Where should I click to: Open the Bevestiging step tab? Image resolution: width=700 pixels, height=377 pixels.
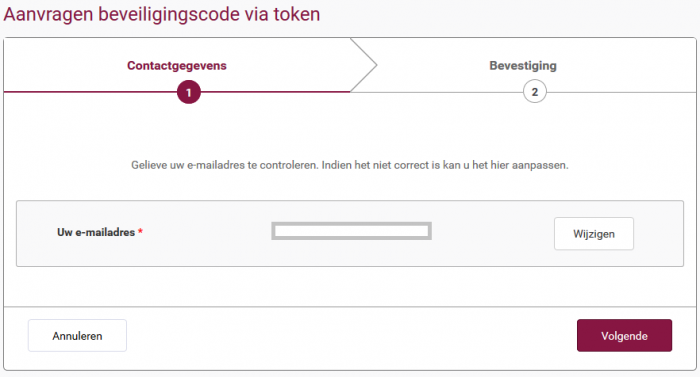click(x=523, y=65)
